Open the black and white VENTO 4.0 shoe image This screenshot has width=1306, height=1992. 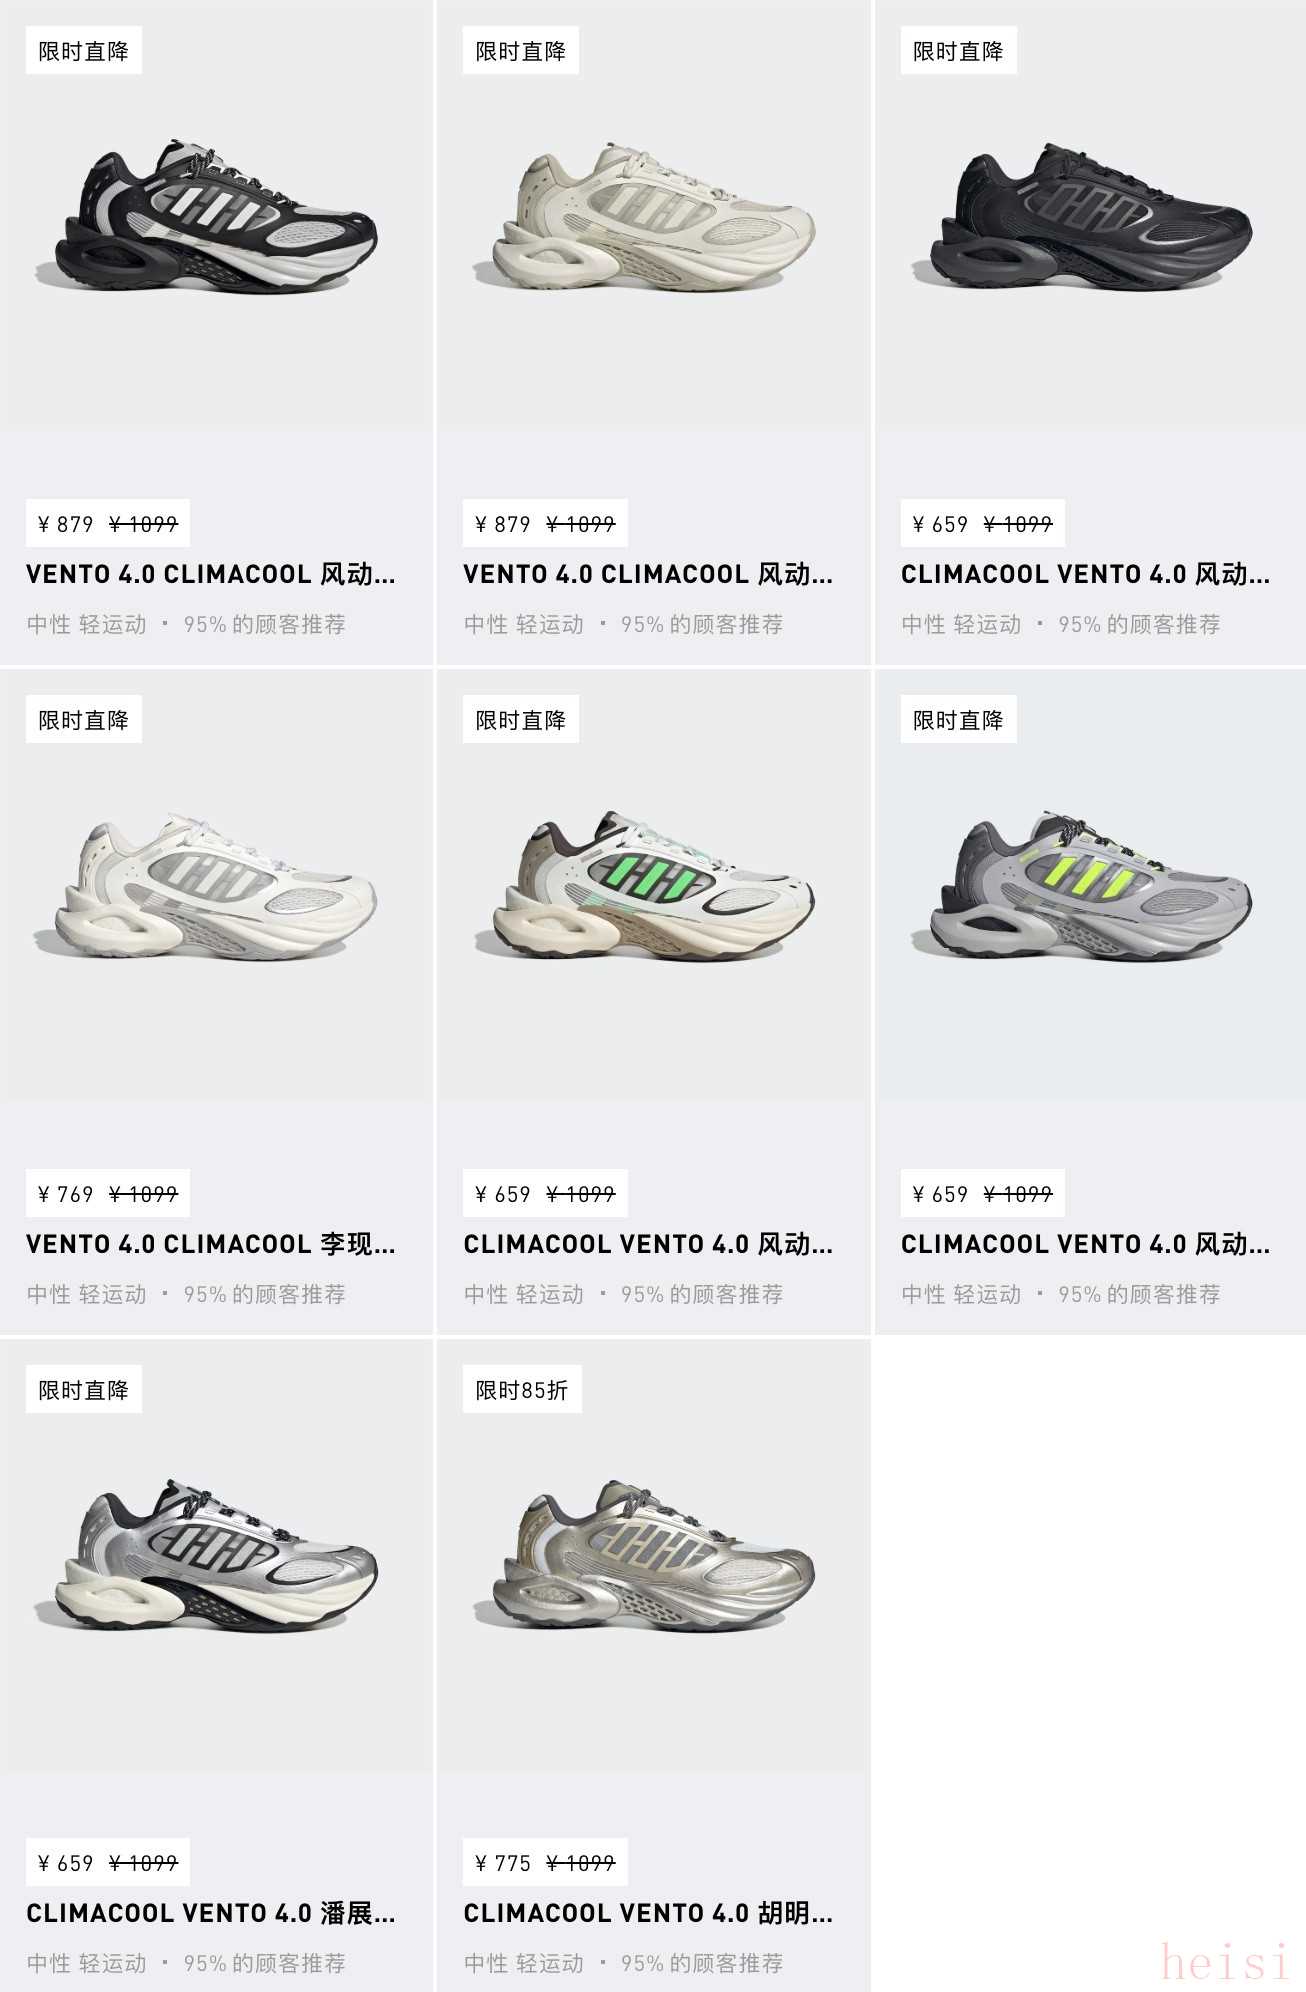(208, 217)
